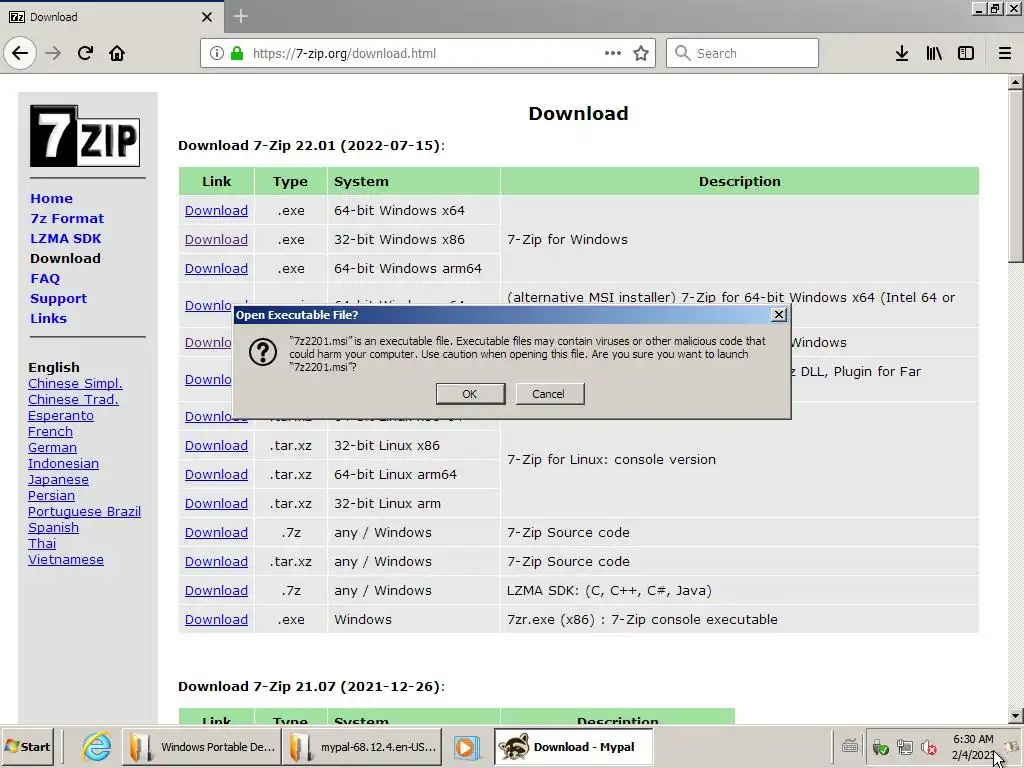
Task: Download the 7zr.exe console executable
Action: tap(216, 620)
